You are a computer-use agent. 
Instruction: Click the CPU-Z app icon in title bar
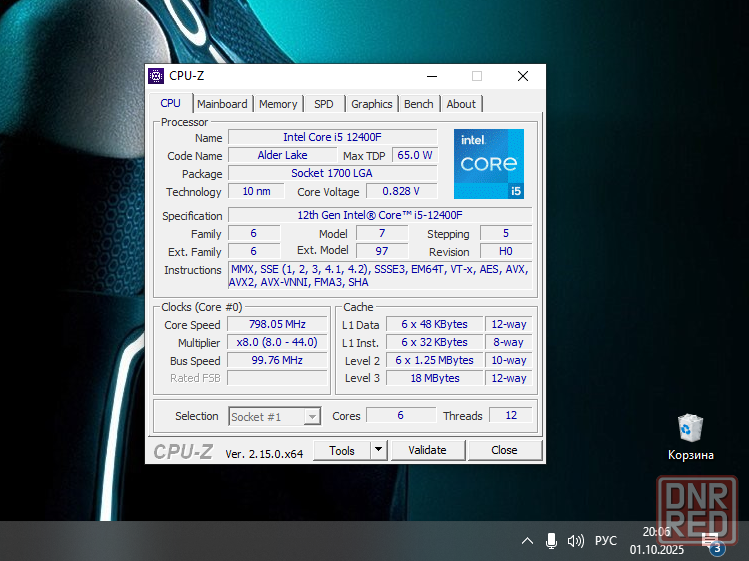(x=156, y=76)
